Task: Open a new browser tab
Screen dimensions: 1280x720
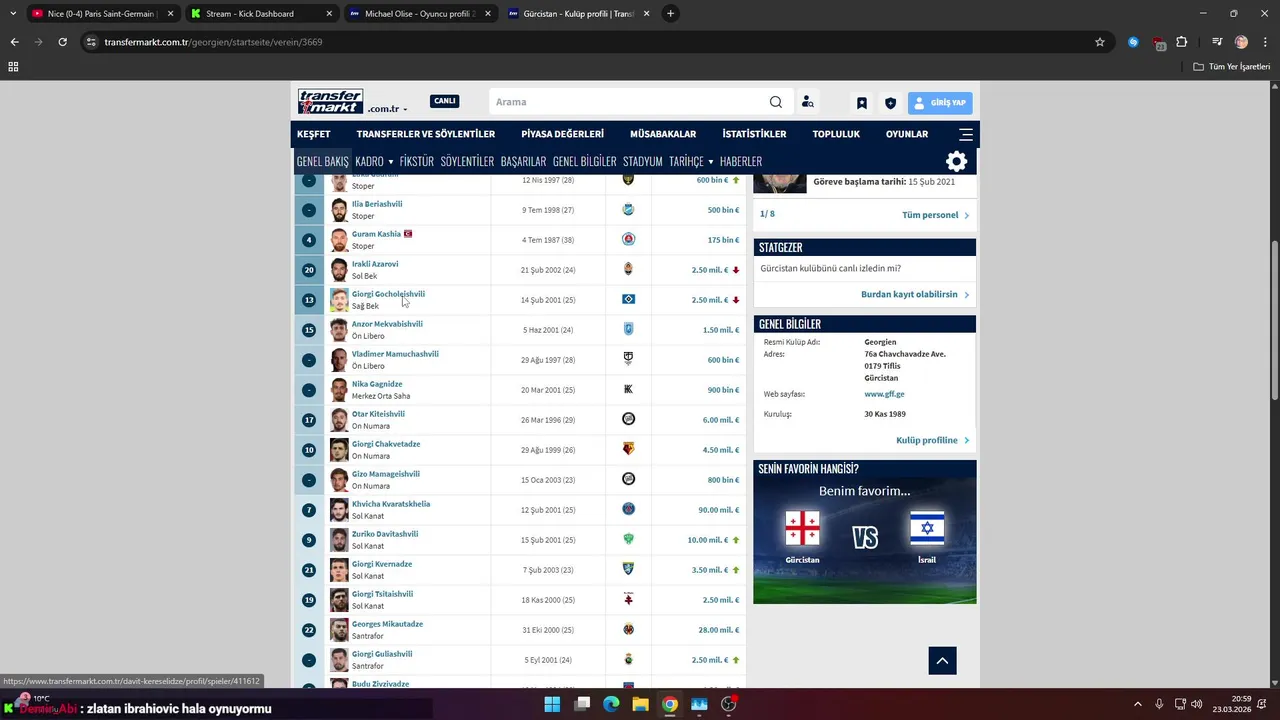Action: 670,14
